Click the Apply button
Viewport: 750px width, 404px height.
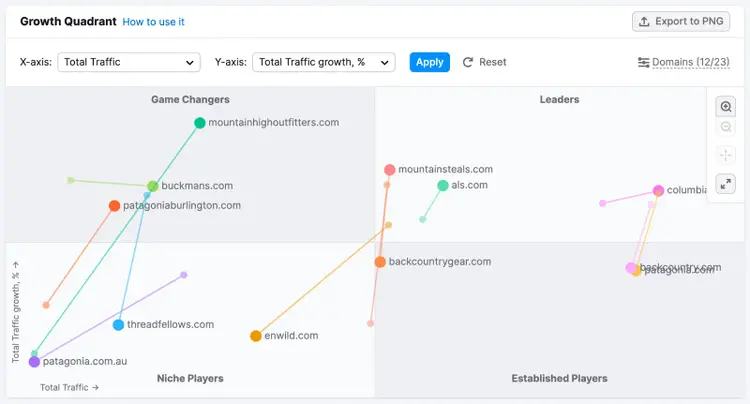click(x=430, y=62)
